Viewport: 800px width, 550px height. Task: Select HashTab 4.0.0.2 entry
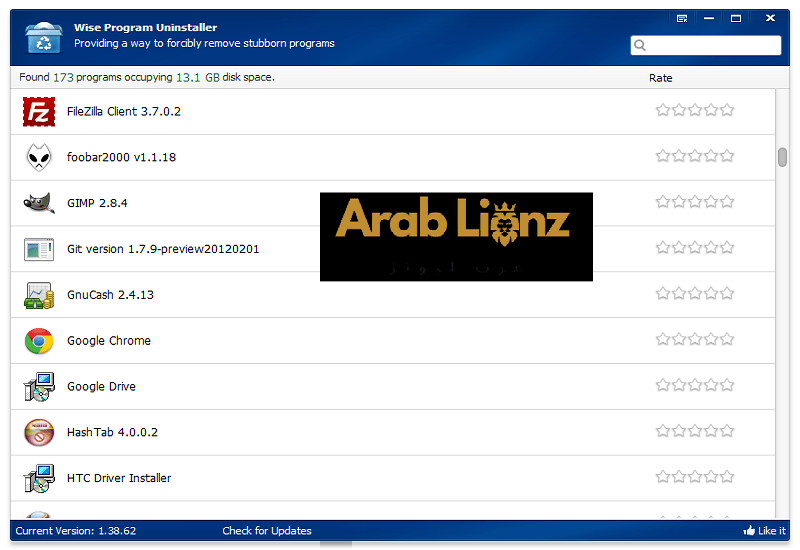point(393,433)
